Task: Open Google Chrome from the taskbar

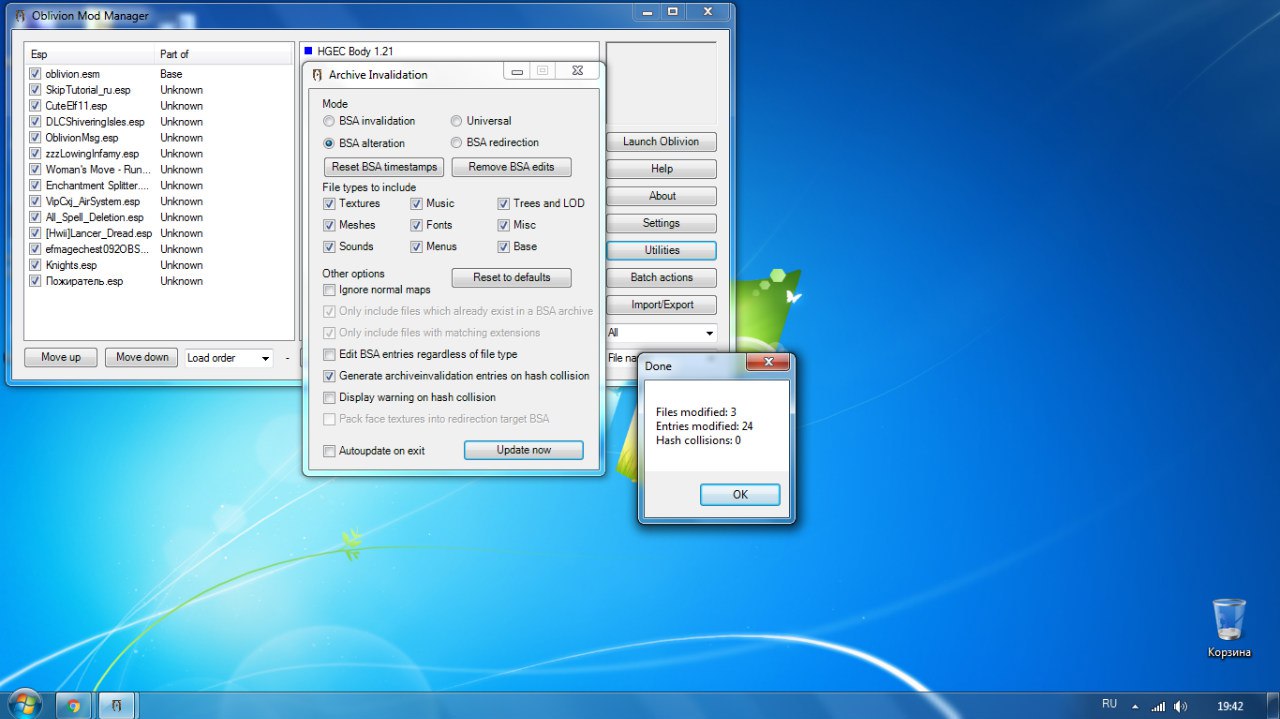Action: pyautogui.click(x=73, y=705)
